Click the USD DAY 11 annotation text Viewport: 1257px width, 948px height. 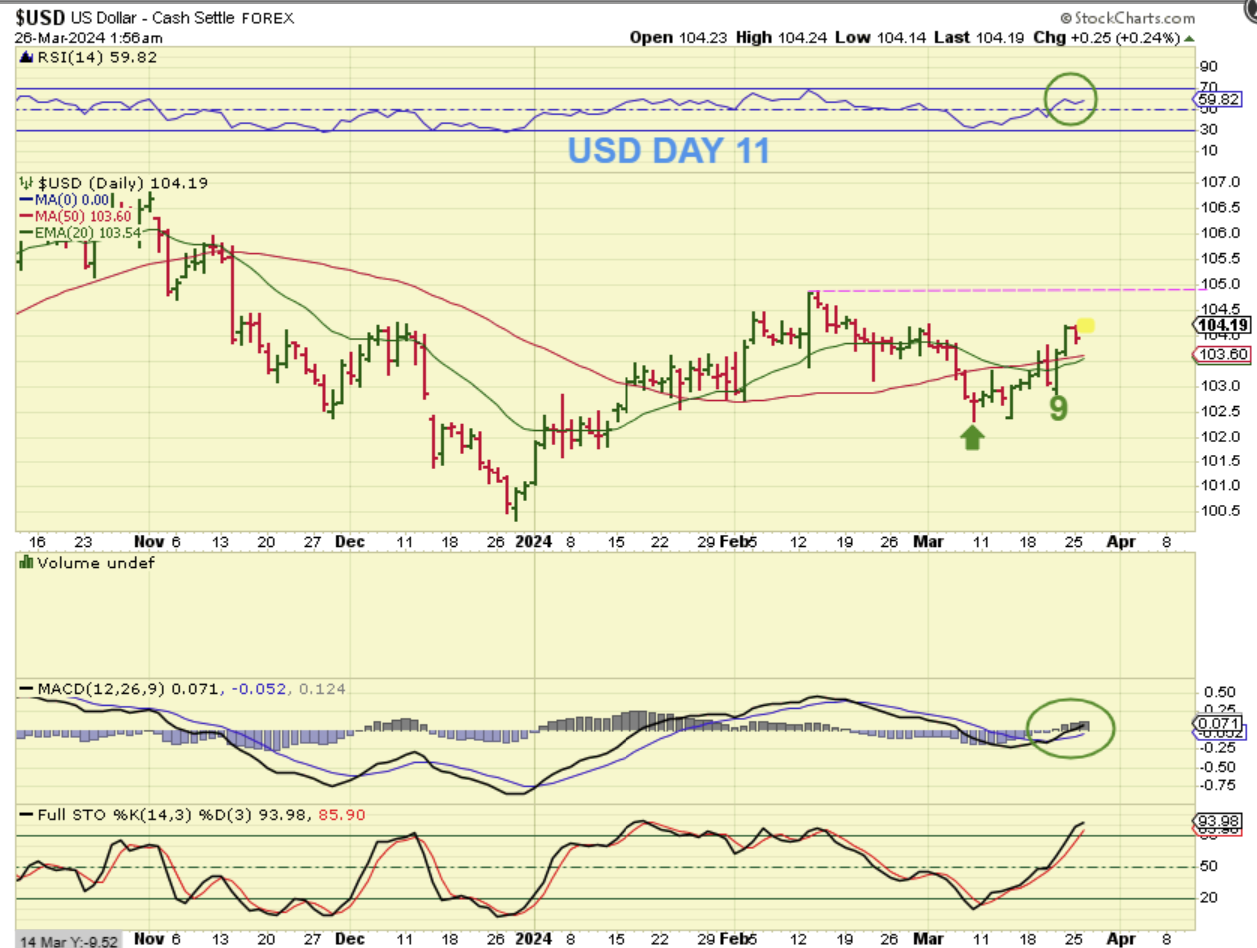669,151
